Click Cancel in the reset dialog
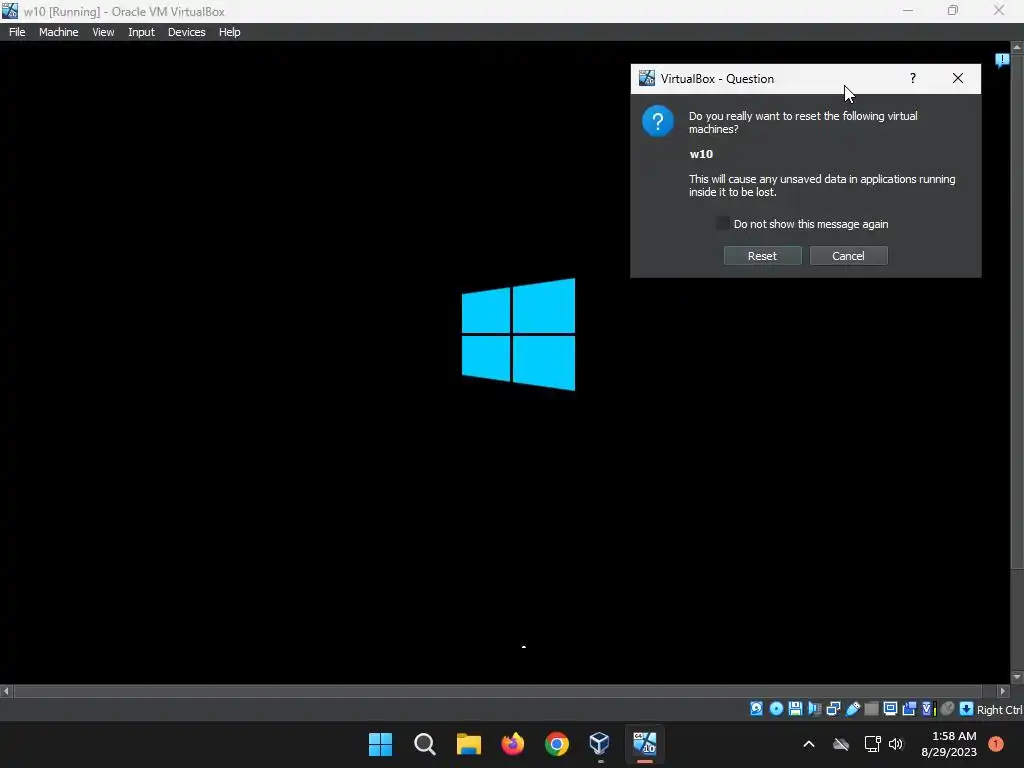The width and height of the screenshot is (1024, 768). pyautogui.click(x=848, y=256)
